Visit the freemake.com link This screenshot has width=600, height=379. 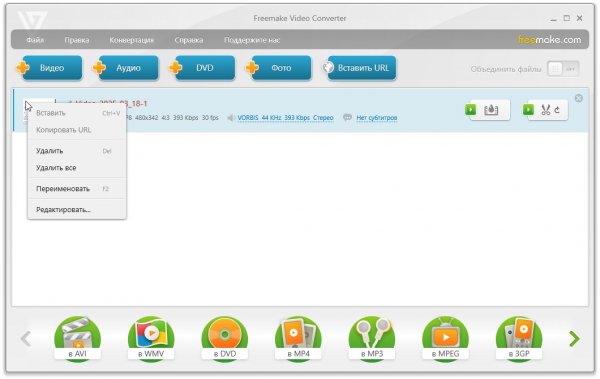click(549, 39)
